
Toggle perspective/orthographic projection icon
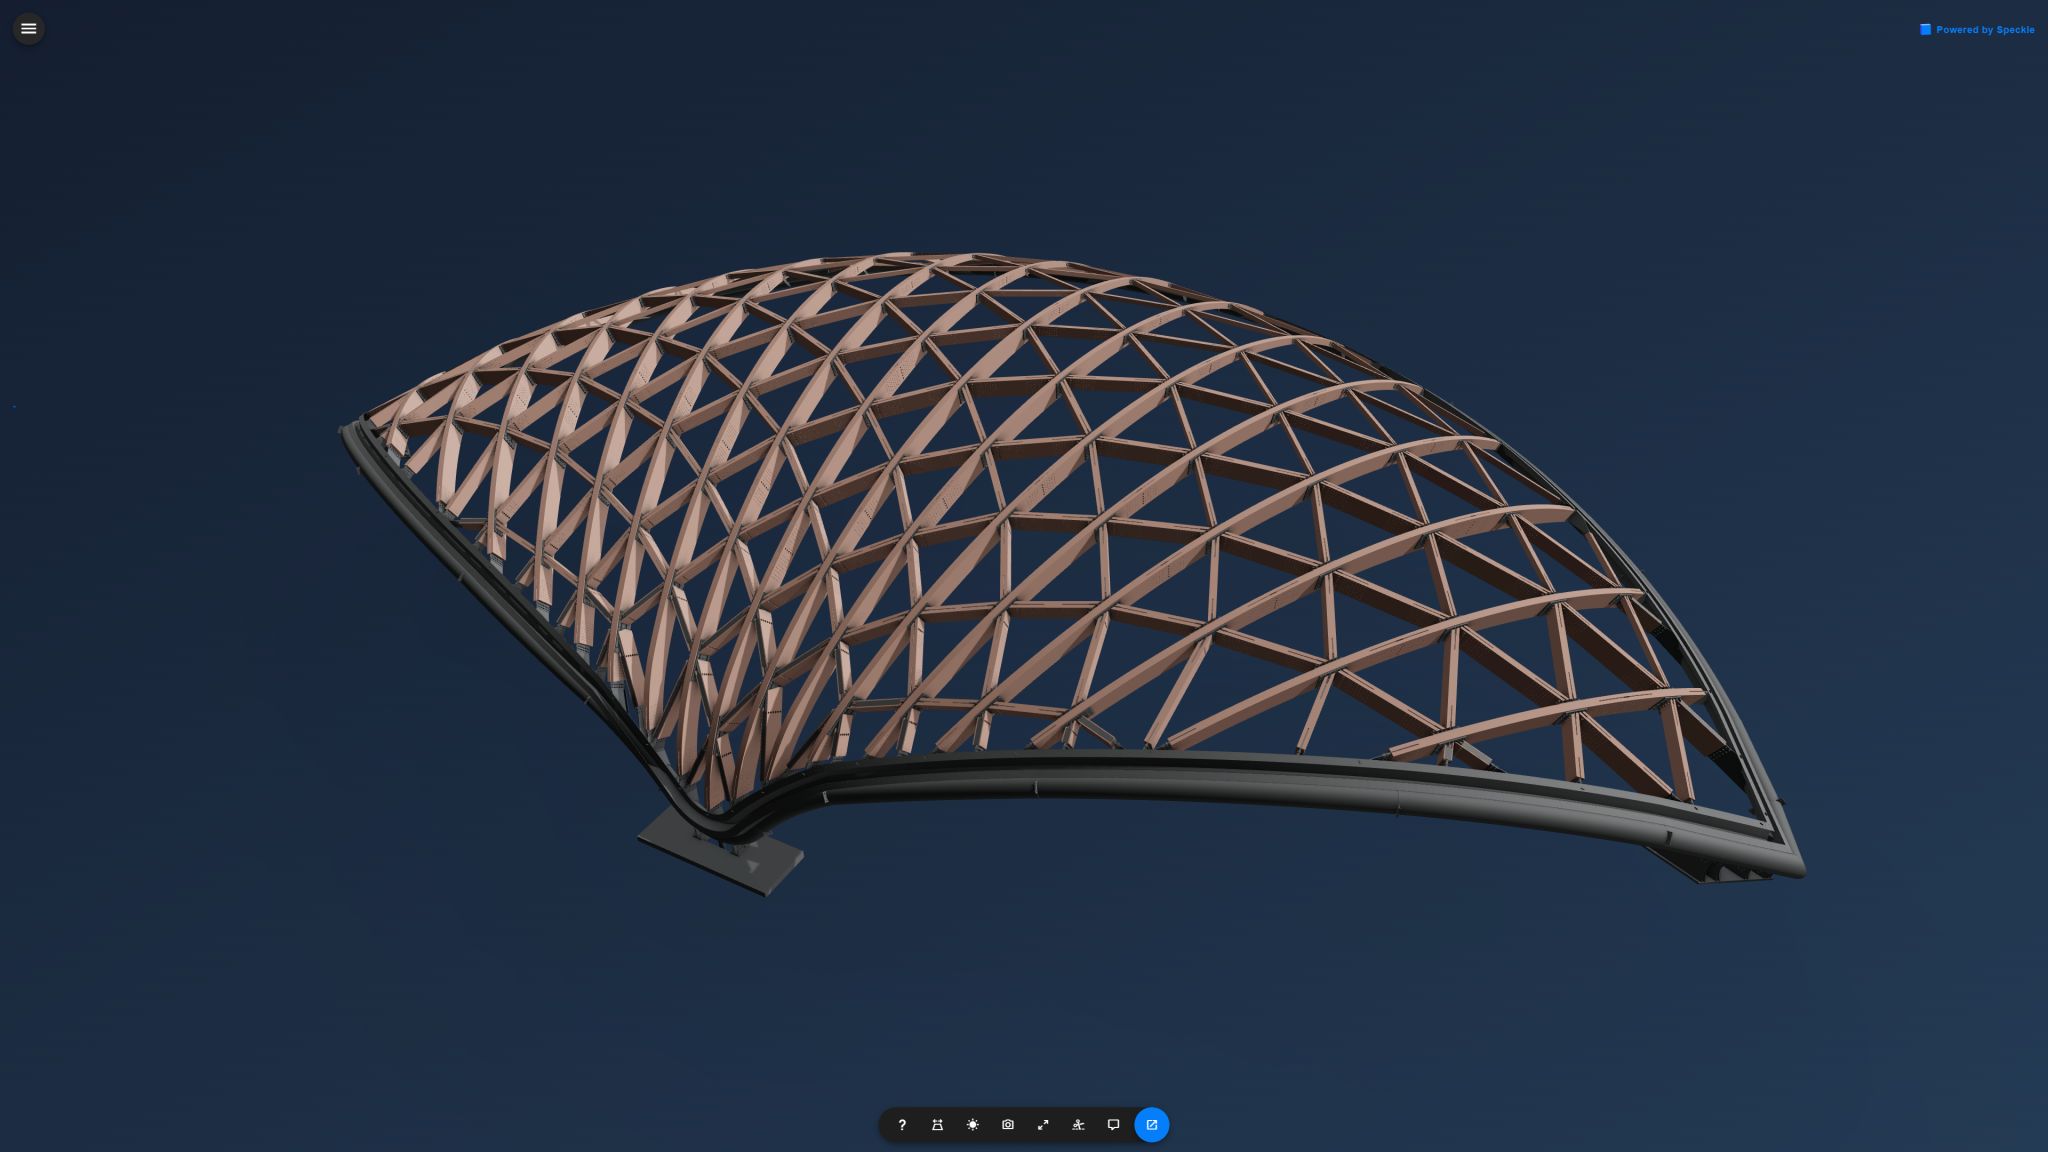(937, 1125)
